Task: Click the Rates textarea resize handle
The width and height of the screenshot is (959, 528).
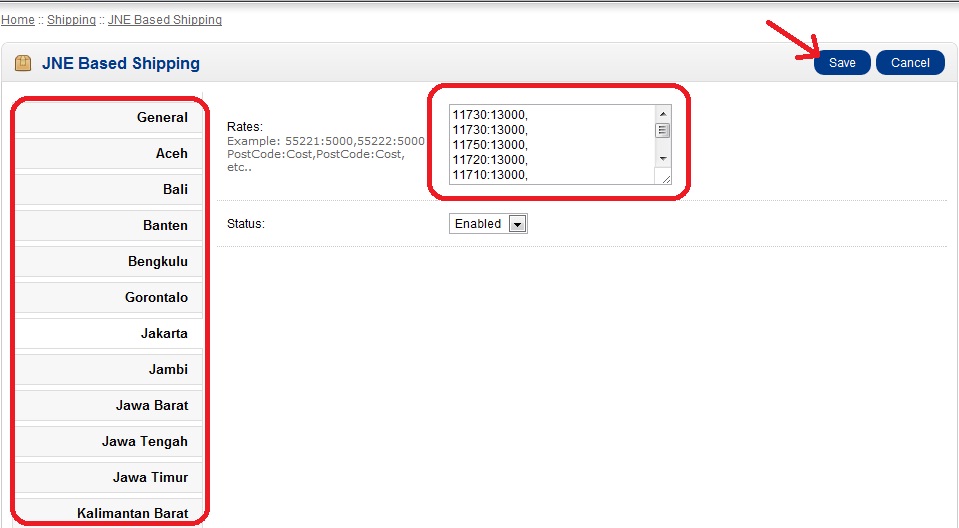Action: click(x=665, y=177)
